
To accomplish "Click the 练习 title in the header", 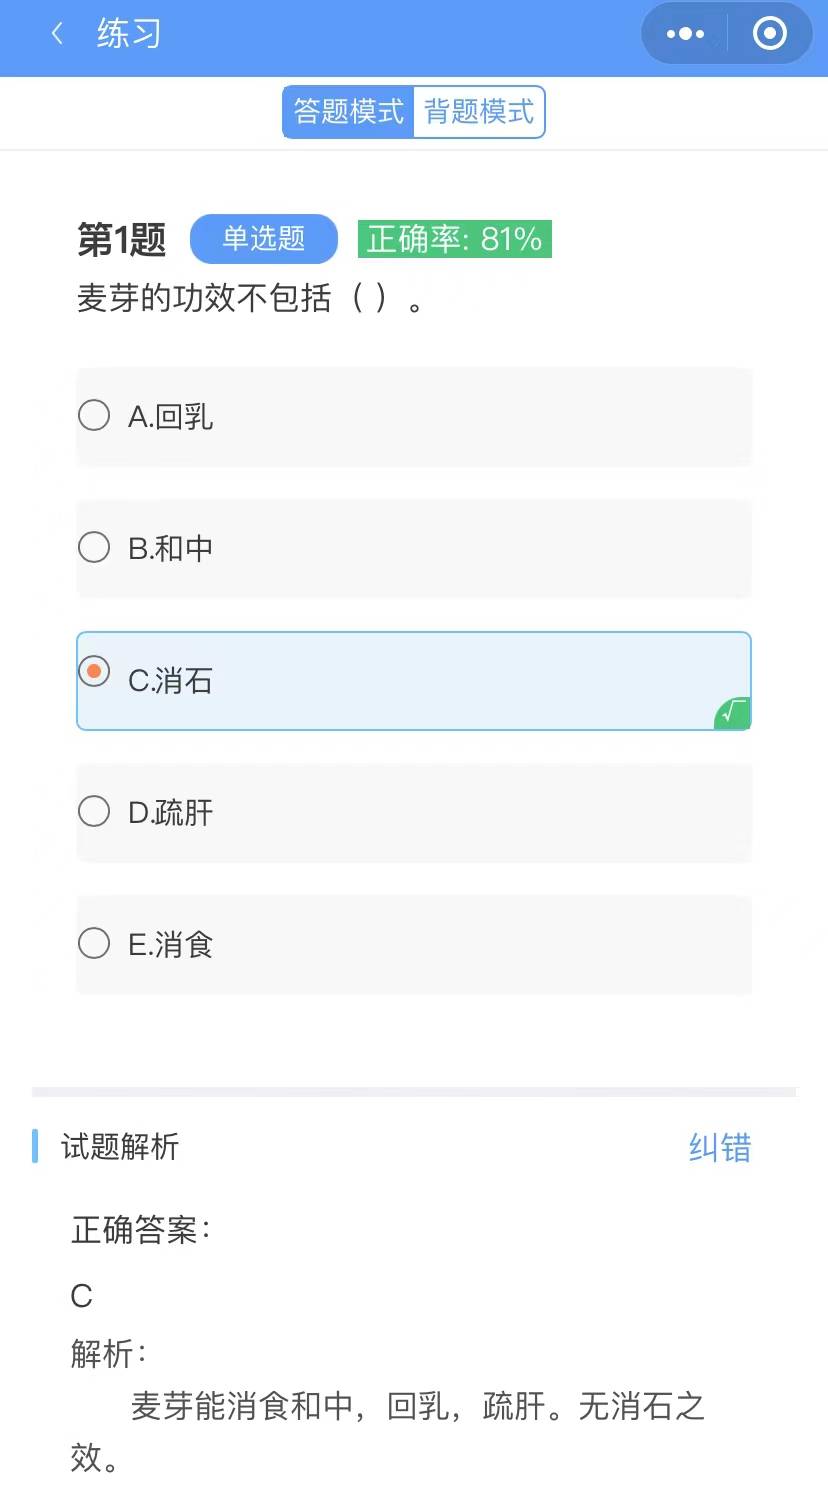I will tap(125, 33).
